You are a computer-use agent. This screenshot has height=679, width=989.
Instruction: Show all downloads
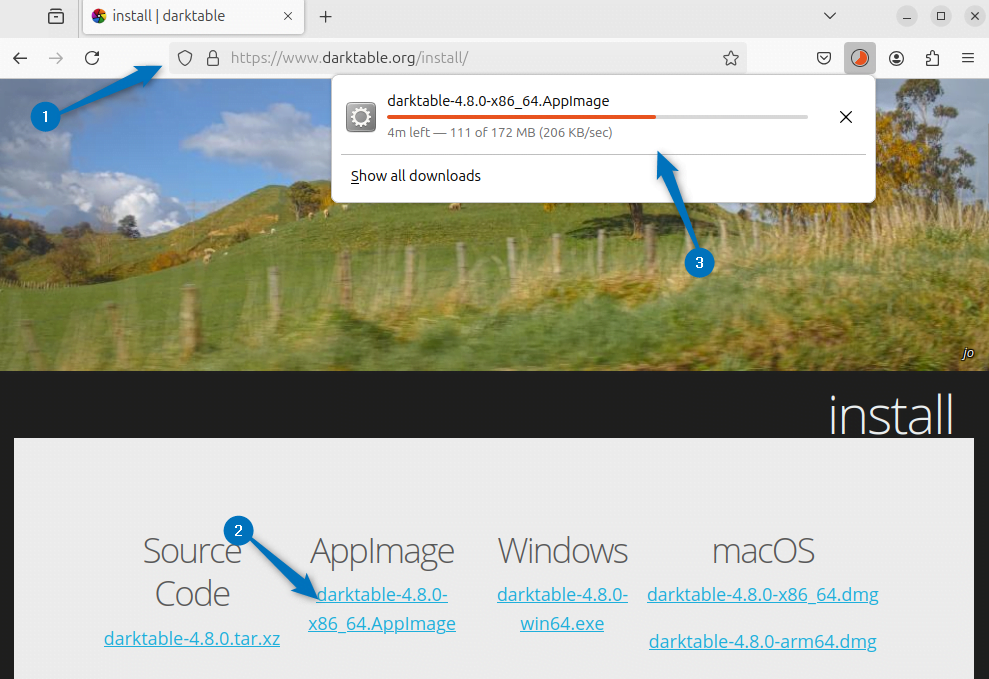pyautogui.click(x=415, y=175)
